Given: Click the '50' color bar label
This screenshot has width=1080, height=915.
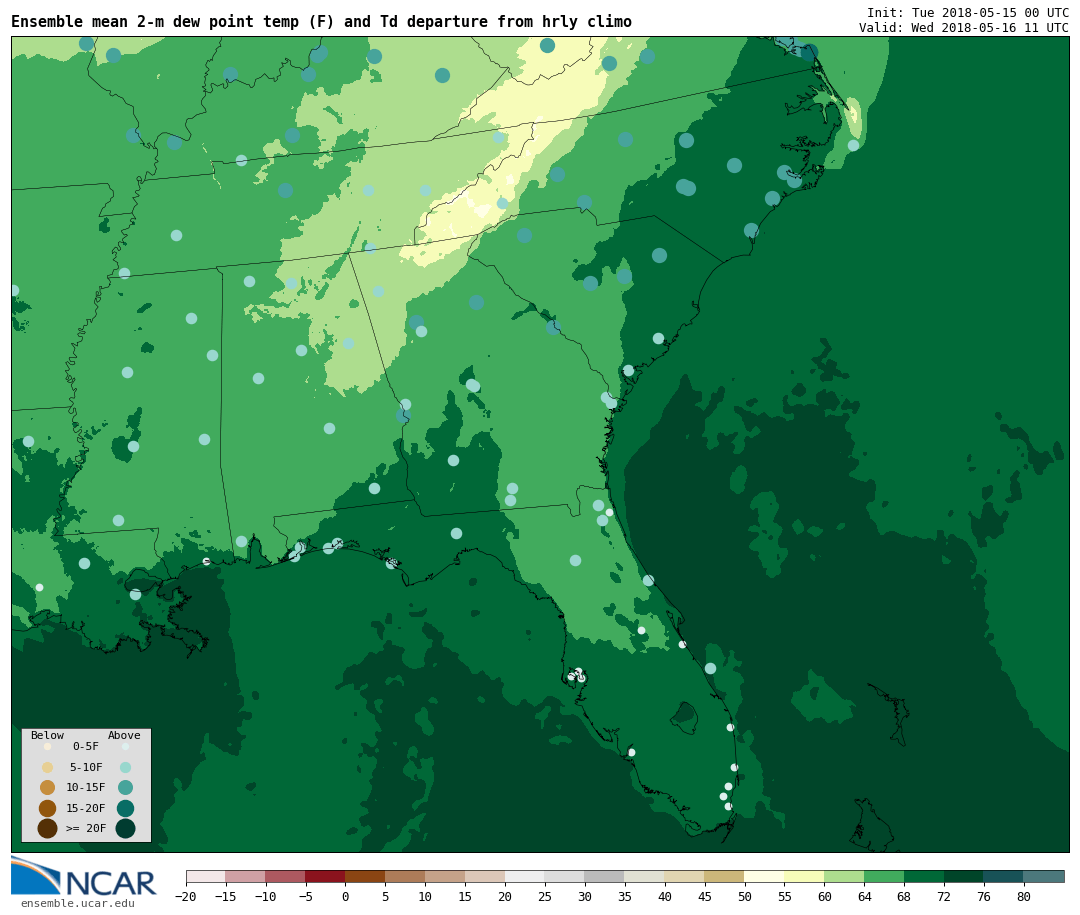Looking at the screenshot, I should click(745, 896).
